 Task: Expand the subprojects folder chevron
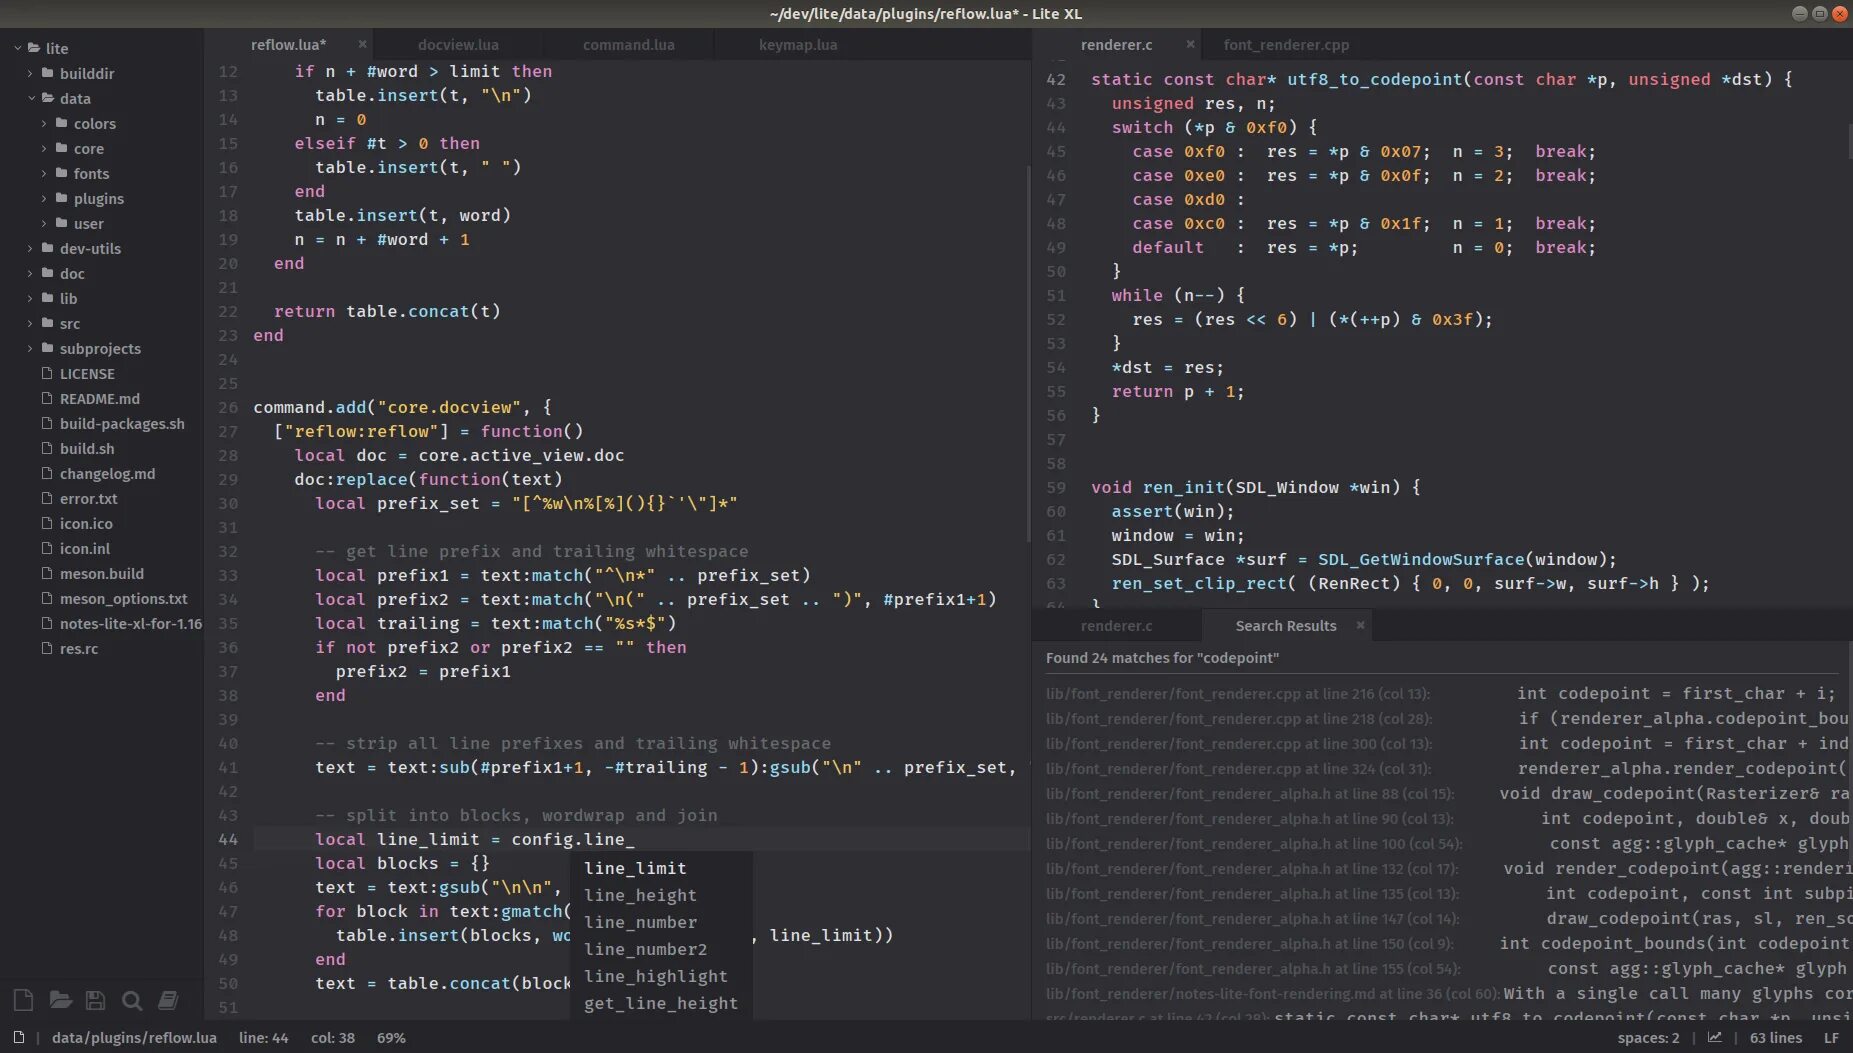click(x=30, y=348)
